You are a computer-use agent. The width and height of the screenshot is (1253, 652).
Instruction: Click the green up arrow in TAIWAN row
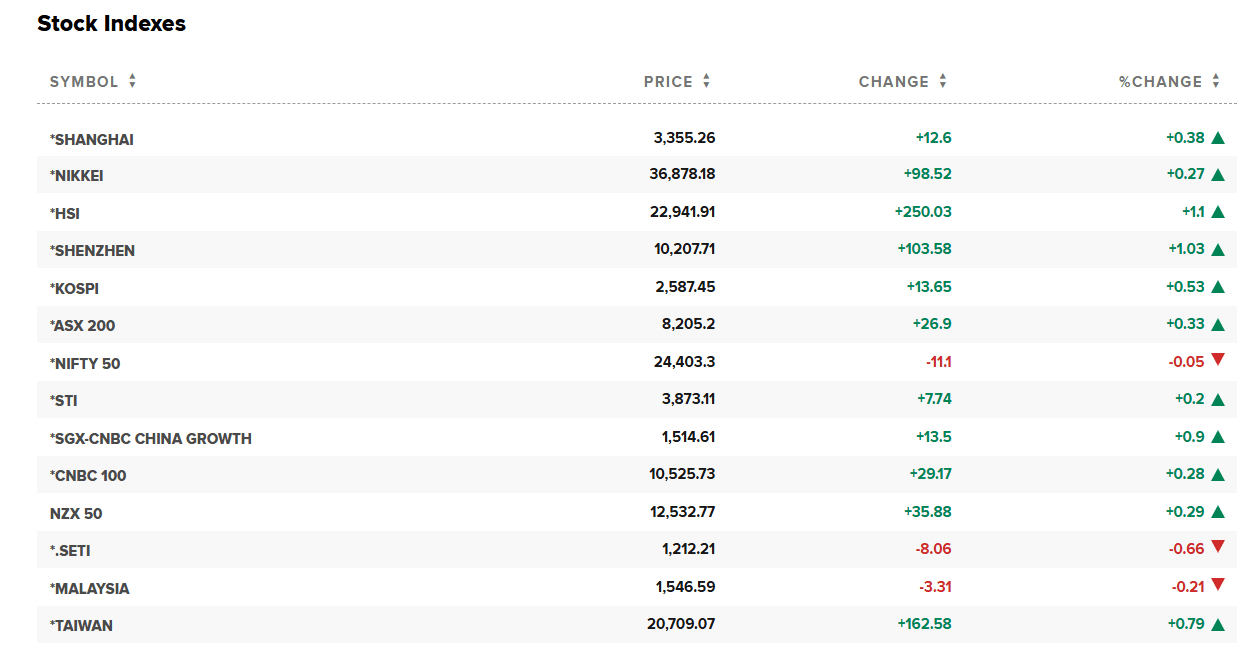1217,625
